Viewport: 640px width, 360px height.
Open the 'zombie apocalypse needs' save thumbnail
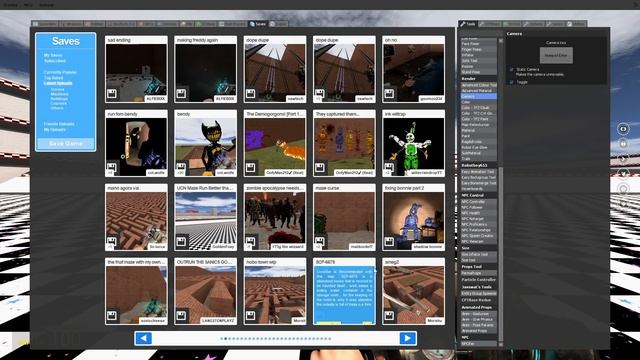(x=275, y=221)
